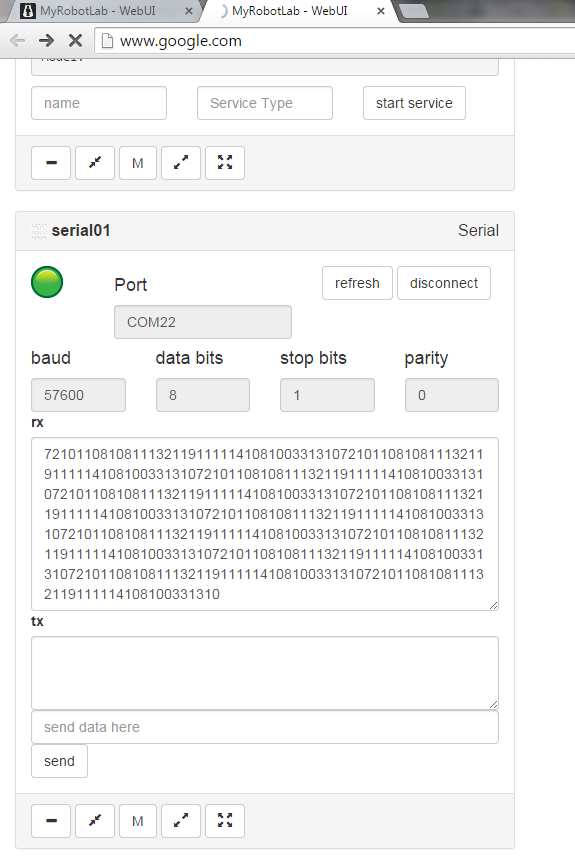Click the minus icon in the upper panel footer

tap(51, 163)
